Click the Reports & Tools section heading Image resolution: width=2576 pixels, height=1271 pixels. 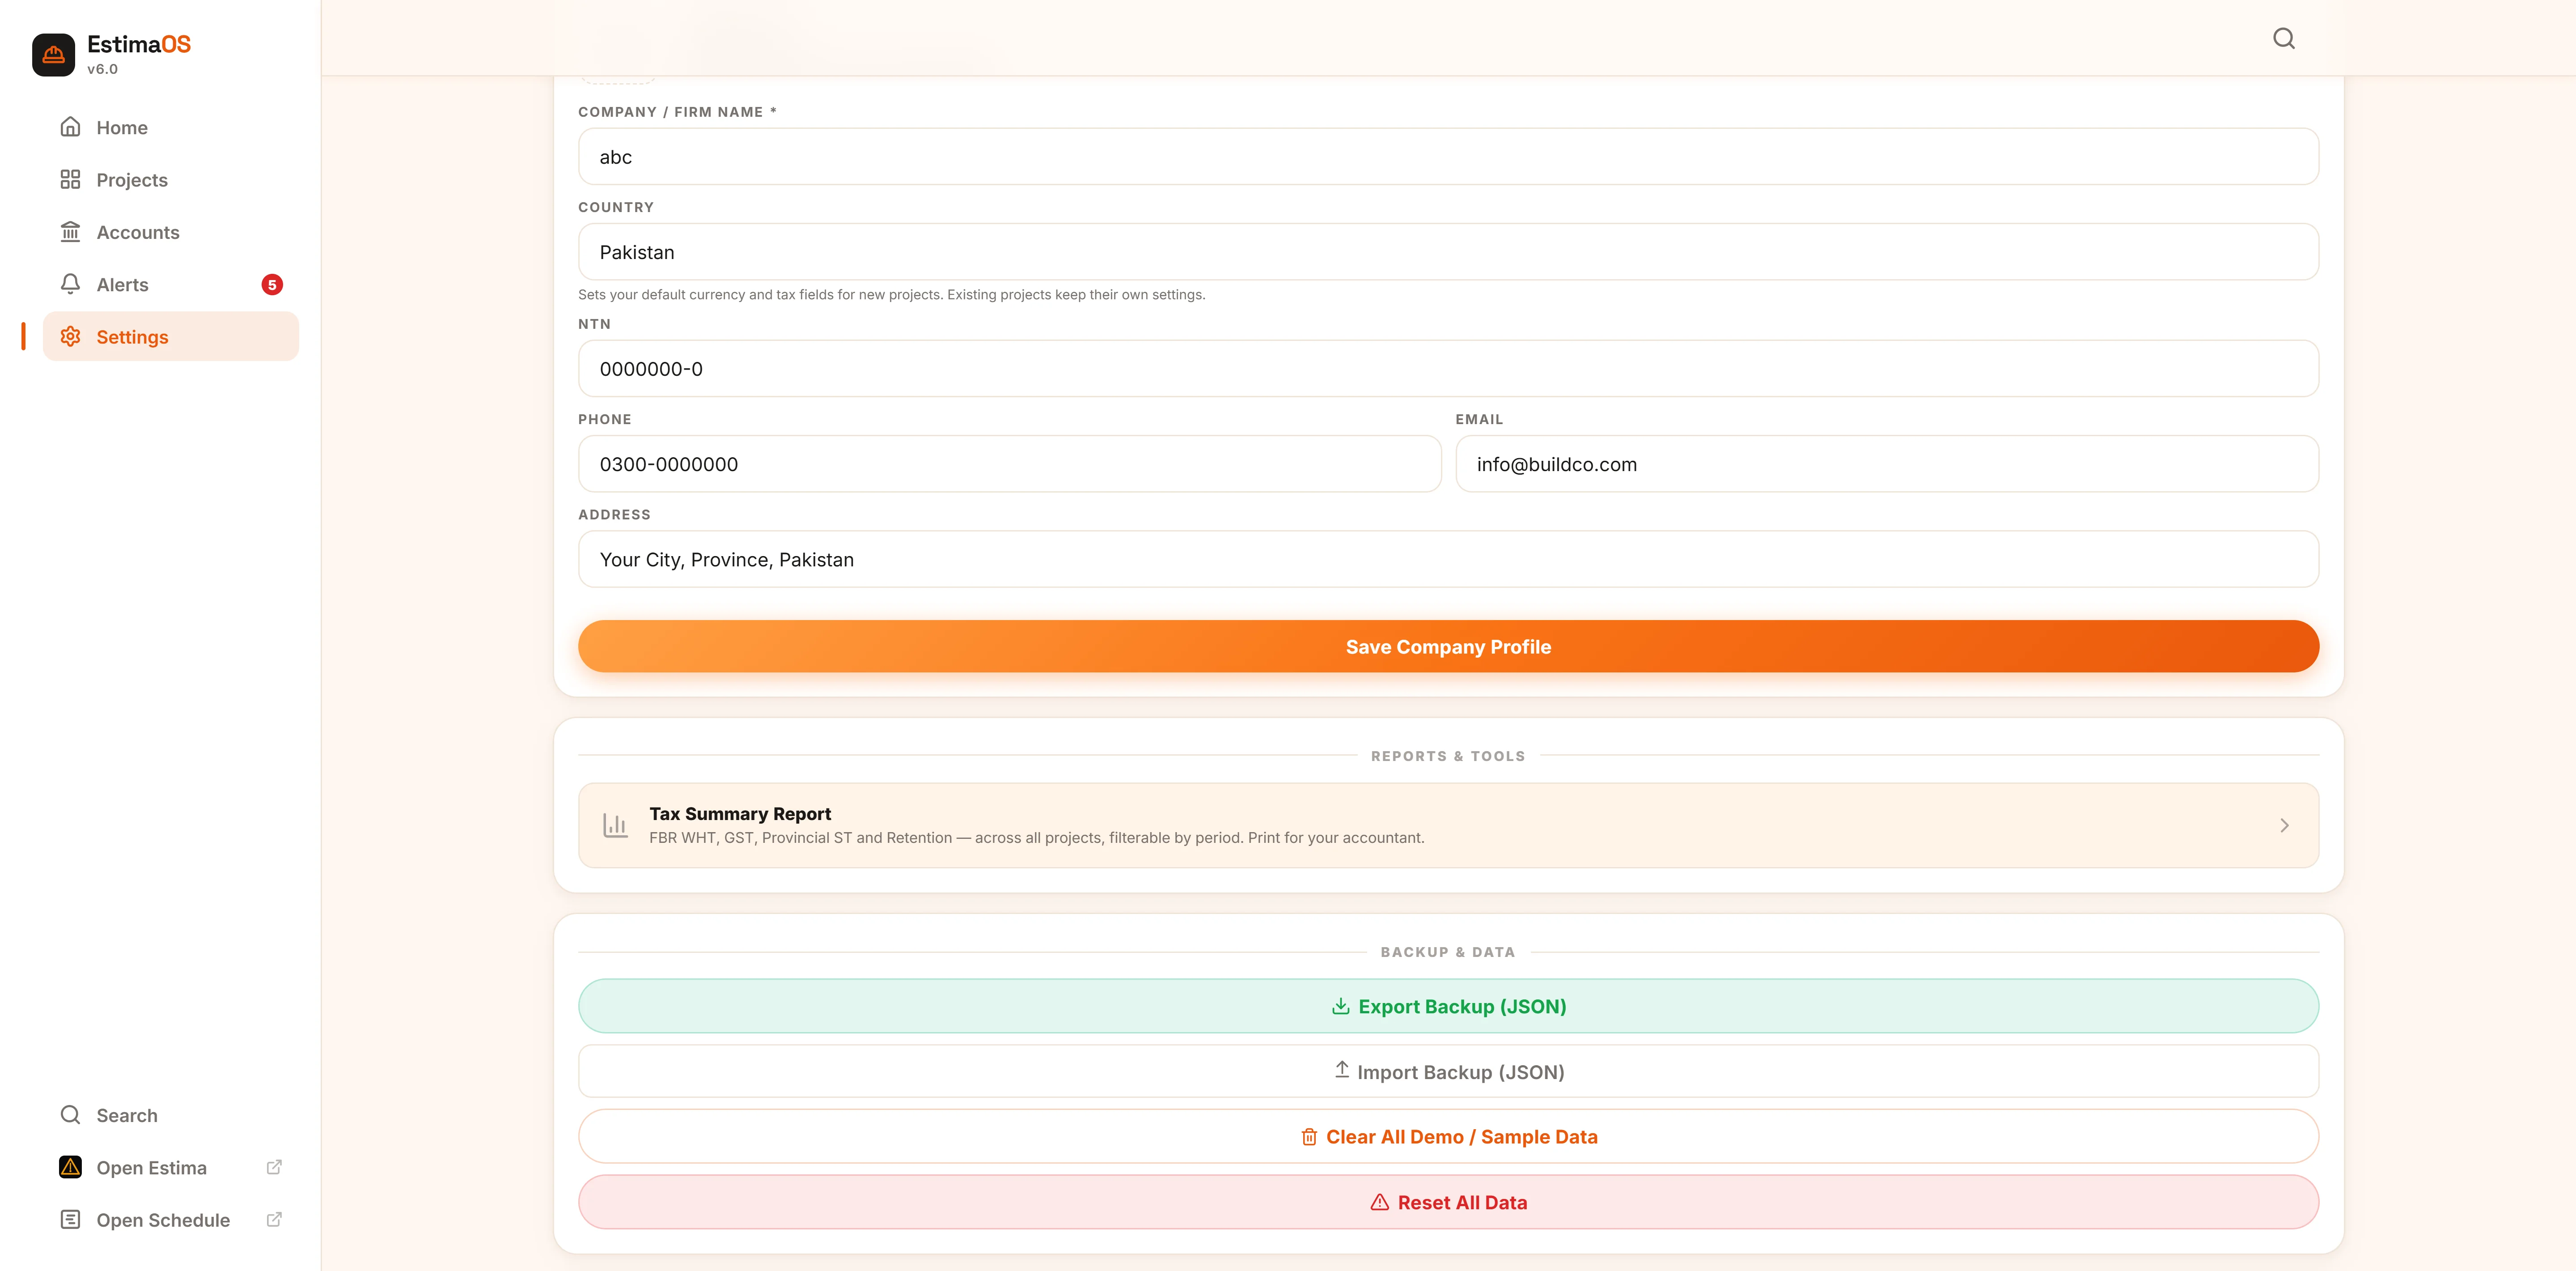(x=1448, y=756)
